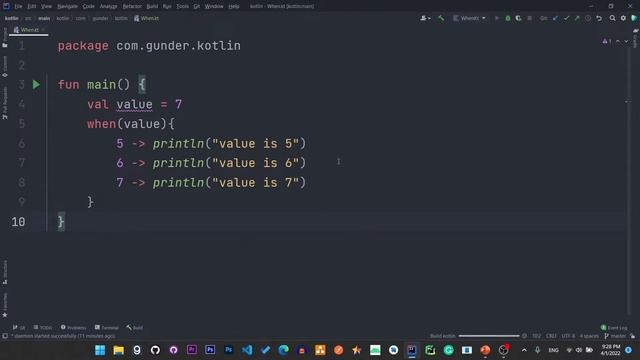
Task: Open File Explorer from taskbar
Action: coord(118,350)
